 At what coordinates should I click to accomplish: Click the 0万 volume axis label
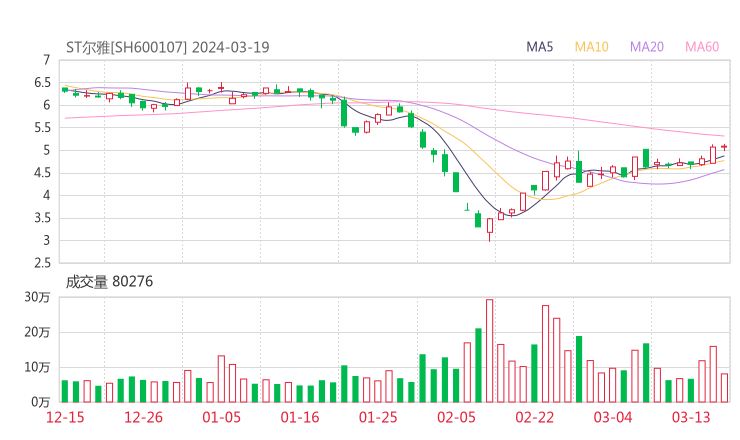[x=40, y=402]
